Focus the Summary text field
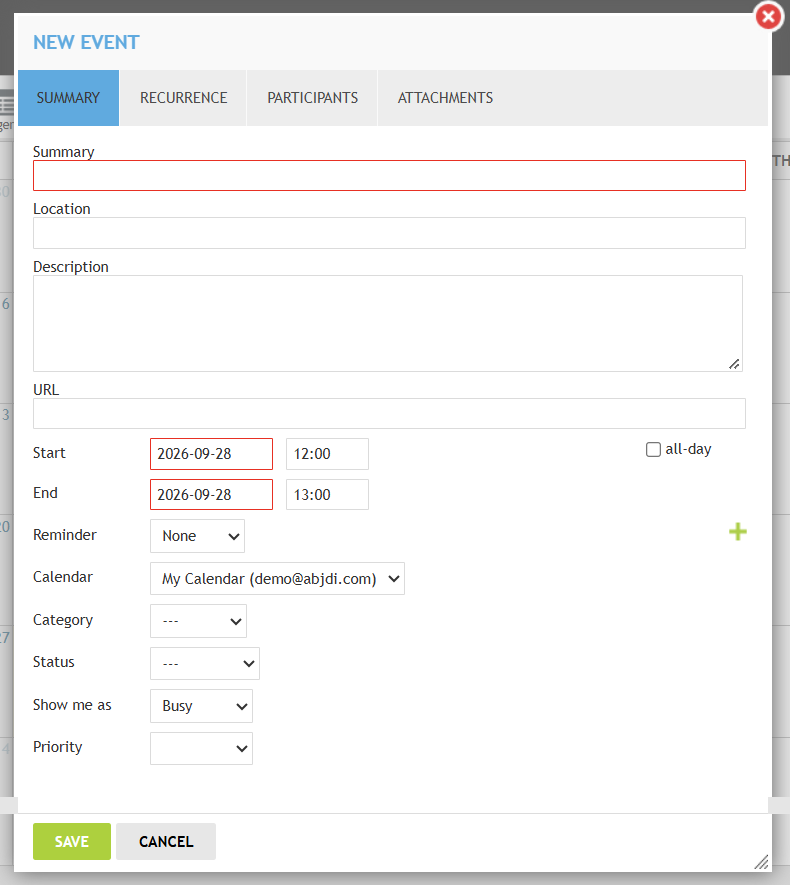Viewport: 790px width, 885px height. pos(389,176)
